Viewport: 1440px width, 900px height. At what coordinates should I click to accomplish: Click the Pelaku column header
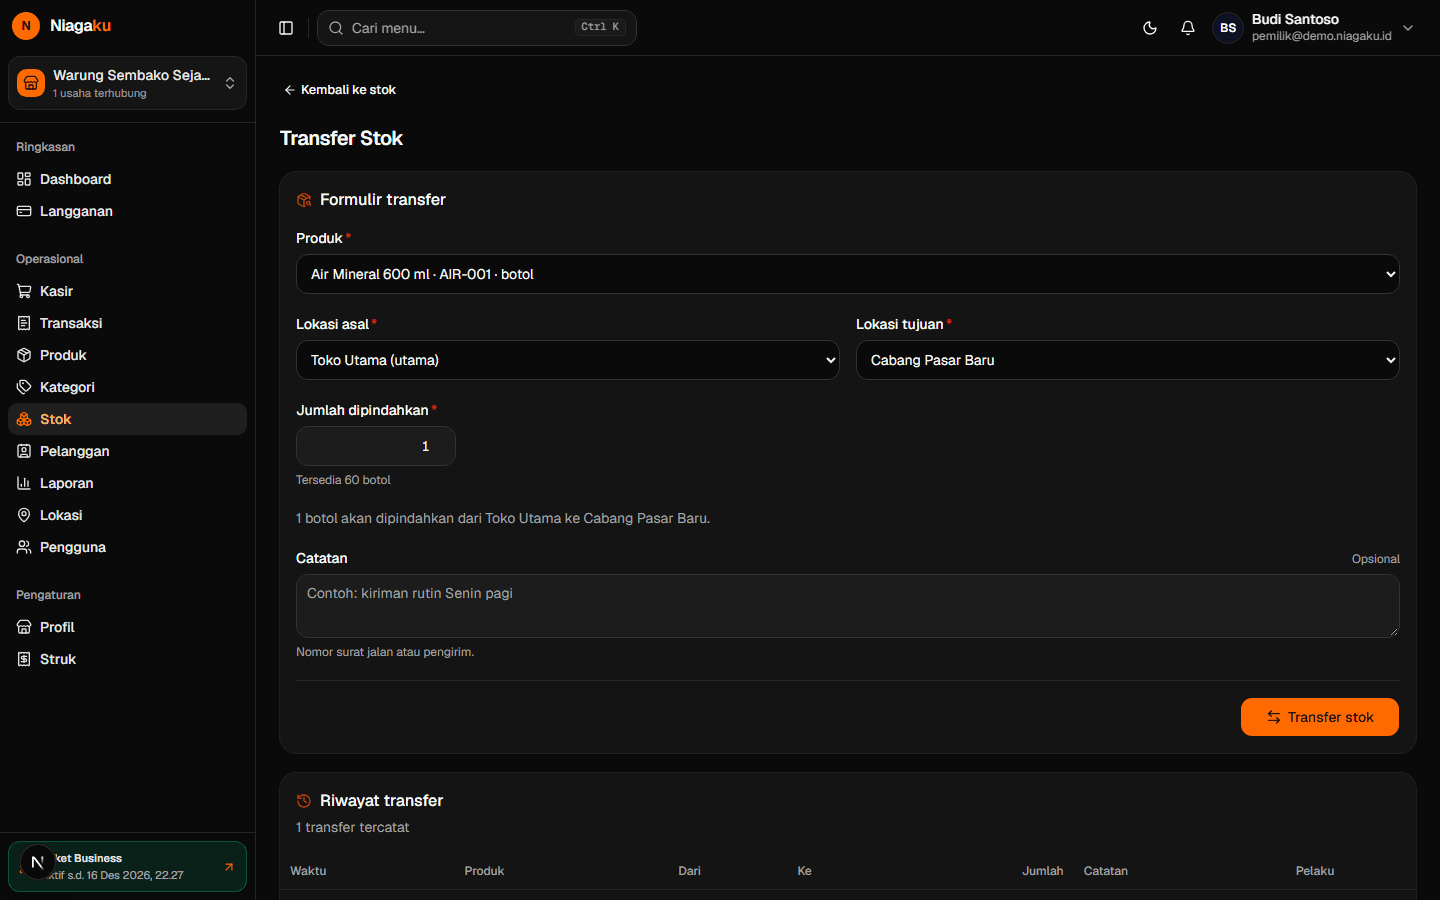[1315, 871]
